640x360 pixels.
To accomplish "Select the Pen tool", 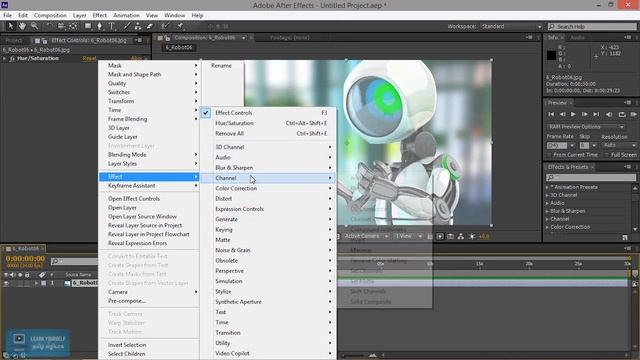I will point(99,26).
